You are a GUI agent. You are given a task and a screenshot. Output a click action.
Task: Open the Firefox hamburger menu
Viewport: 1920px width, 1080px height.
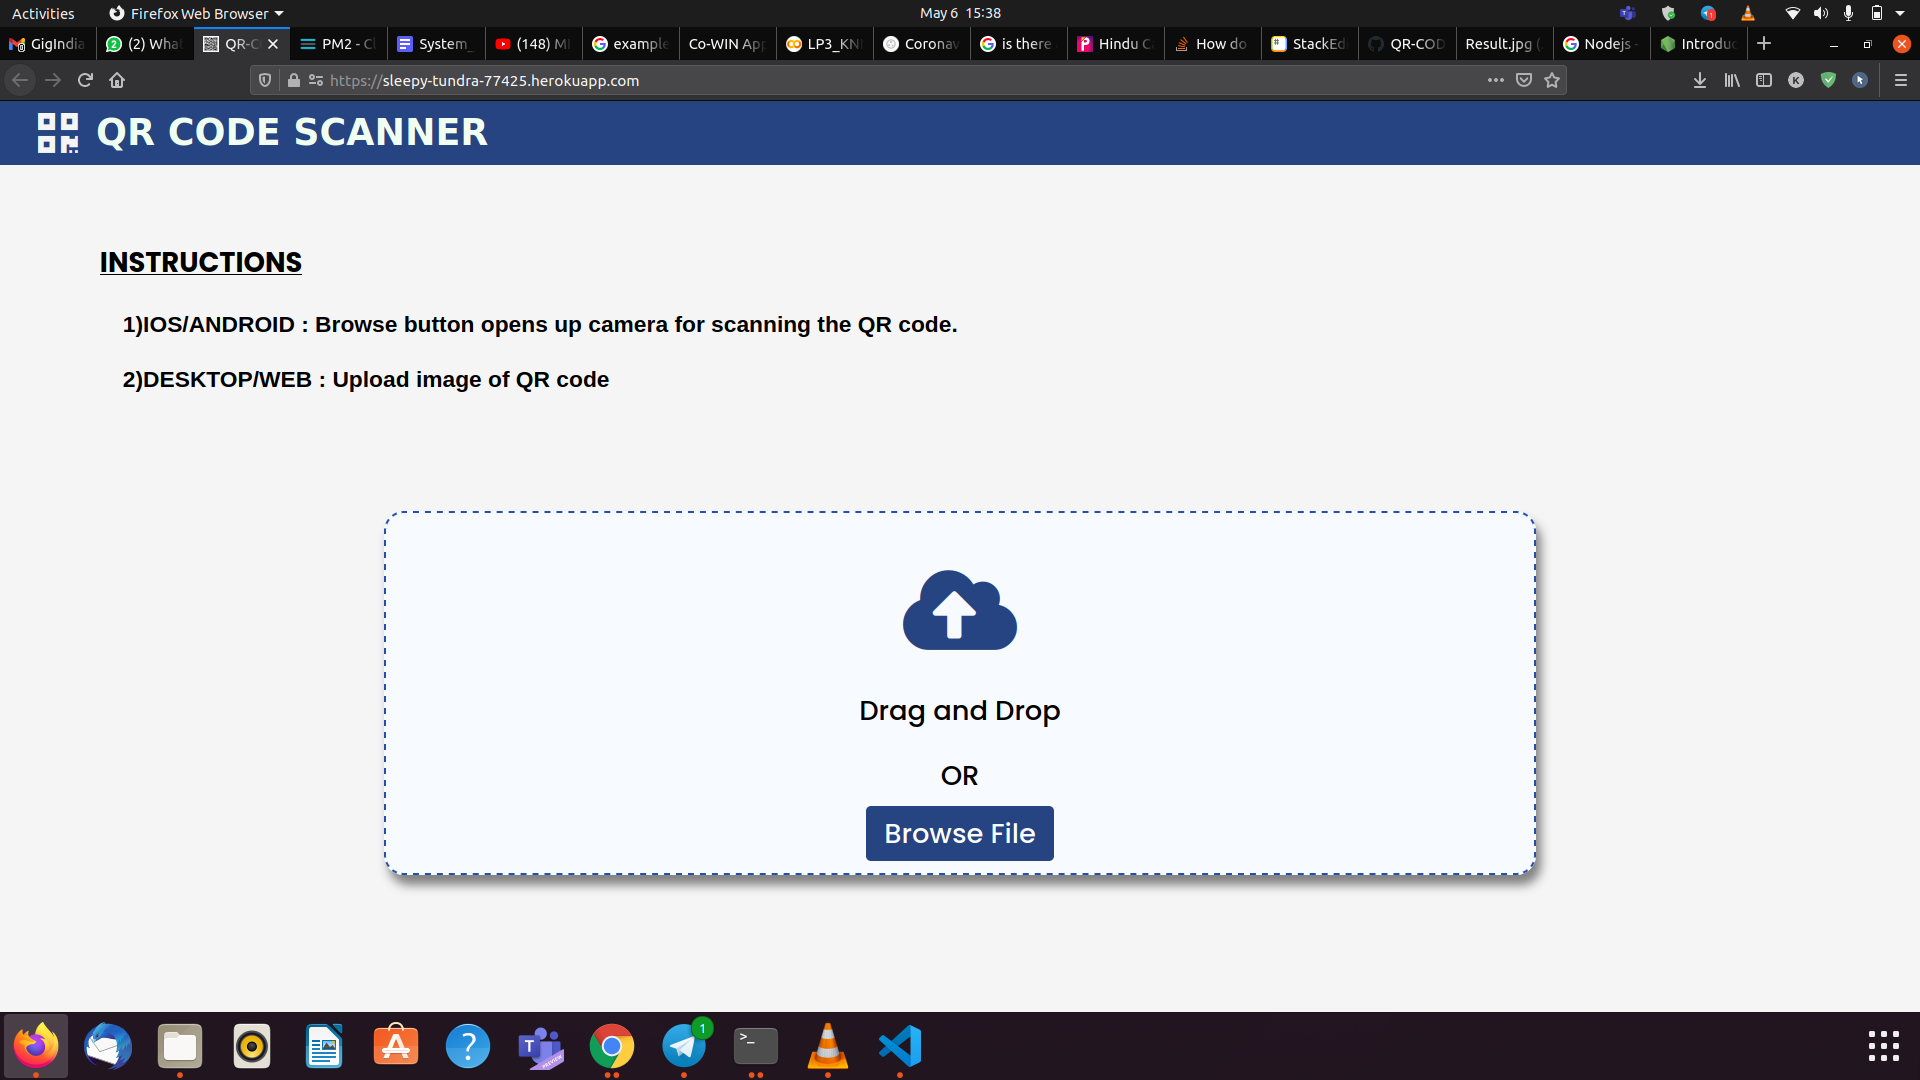pos(1901,80)
